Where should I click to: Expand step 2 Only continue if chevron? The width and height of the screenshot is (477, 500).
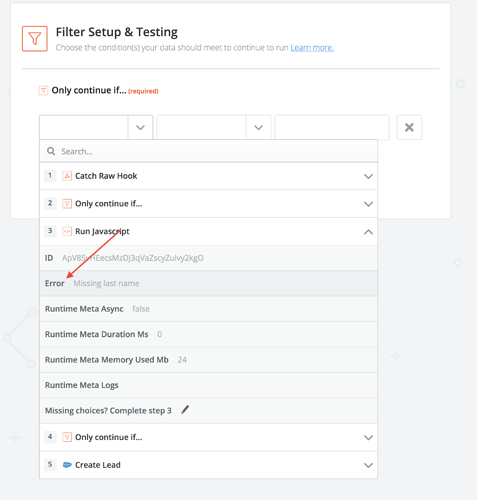pyautogui.click(x=368, y=204)
